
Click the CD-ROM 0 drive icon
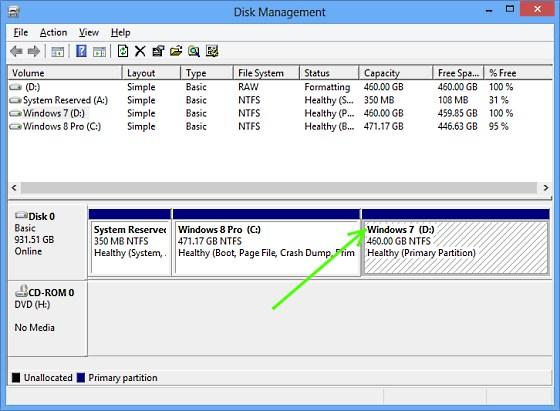tap(21, 291)
